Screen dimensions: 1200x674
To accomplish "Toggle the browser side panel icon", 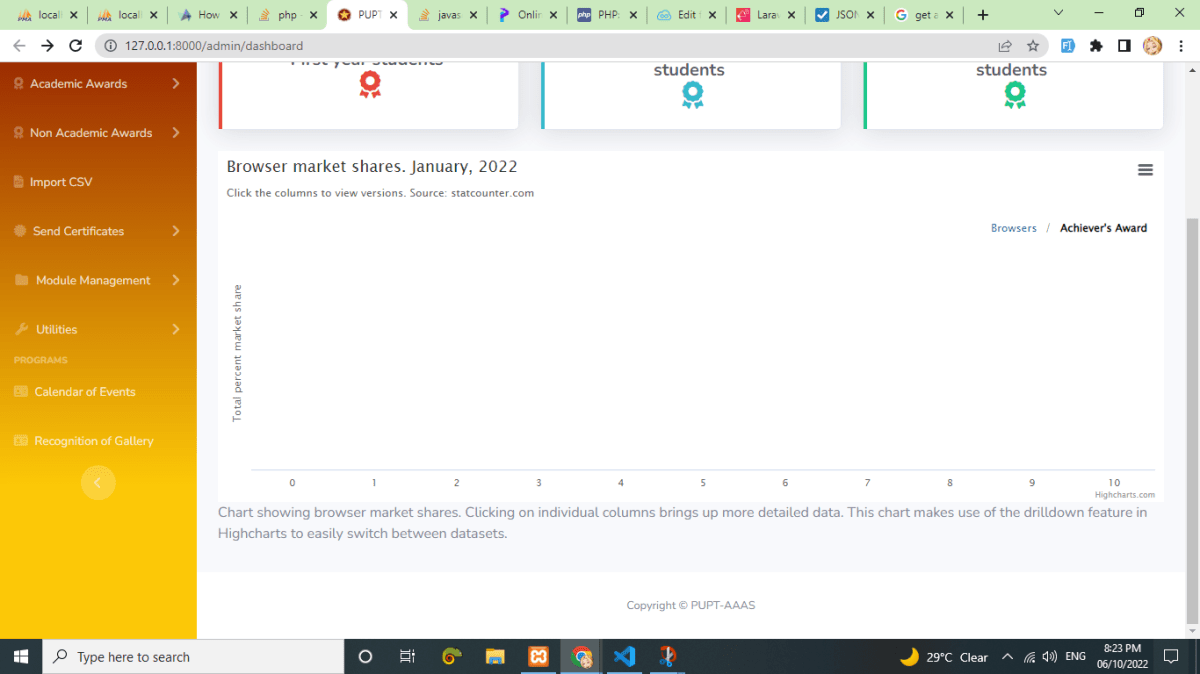I will pos(1124,46).
